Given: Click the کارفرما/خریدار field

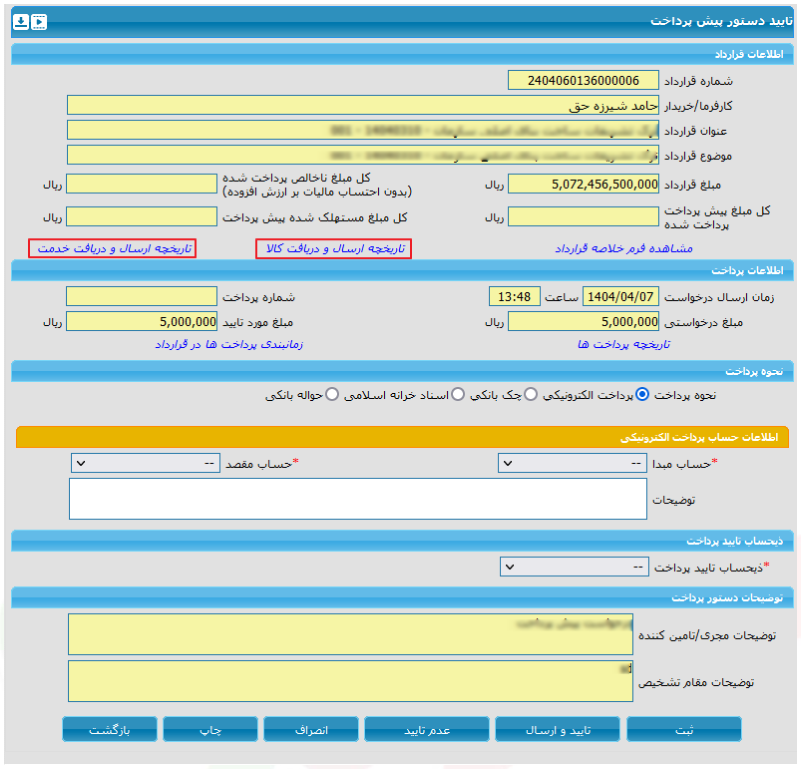Looking at the screenshot, I should (x=363, y=105).
